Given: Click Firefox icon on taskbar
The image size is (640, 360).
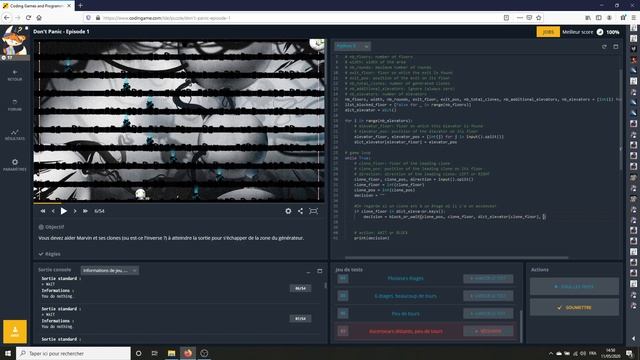Looking at the screenshot, I should pos(188,353).
